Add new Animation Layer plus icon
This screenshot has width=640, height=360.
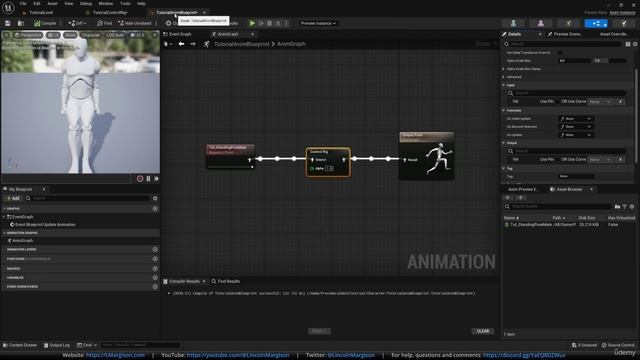[155, 249]
